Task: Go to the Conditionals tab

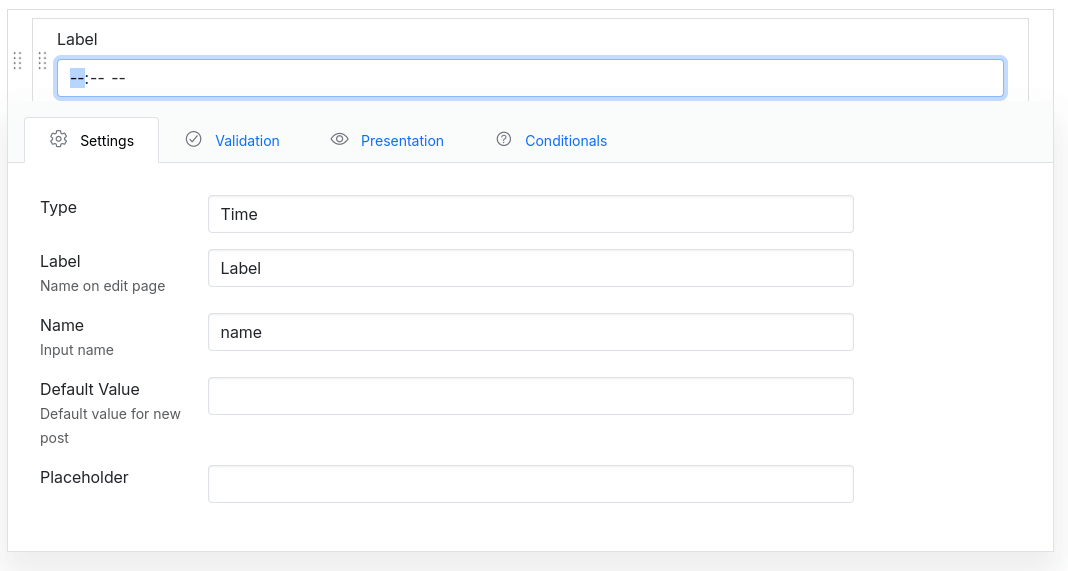Action: pos(566,141)
